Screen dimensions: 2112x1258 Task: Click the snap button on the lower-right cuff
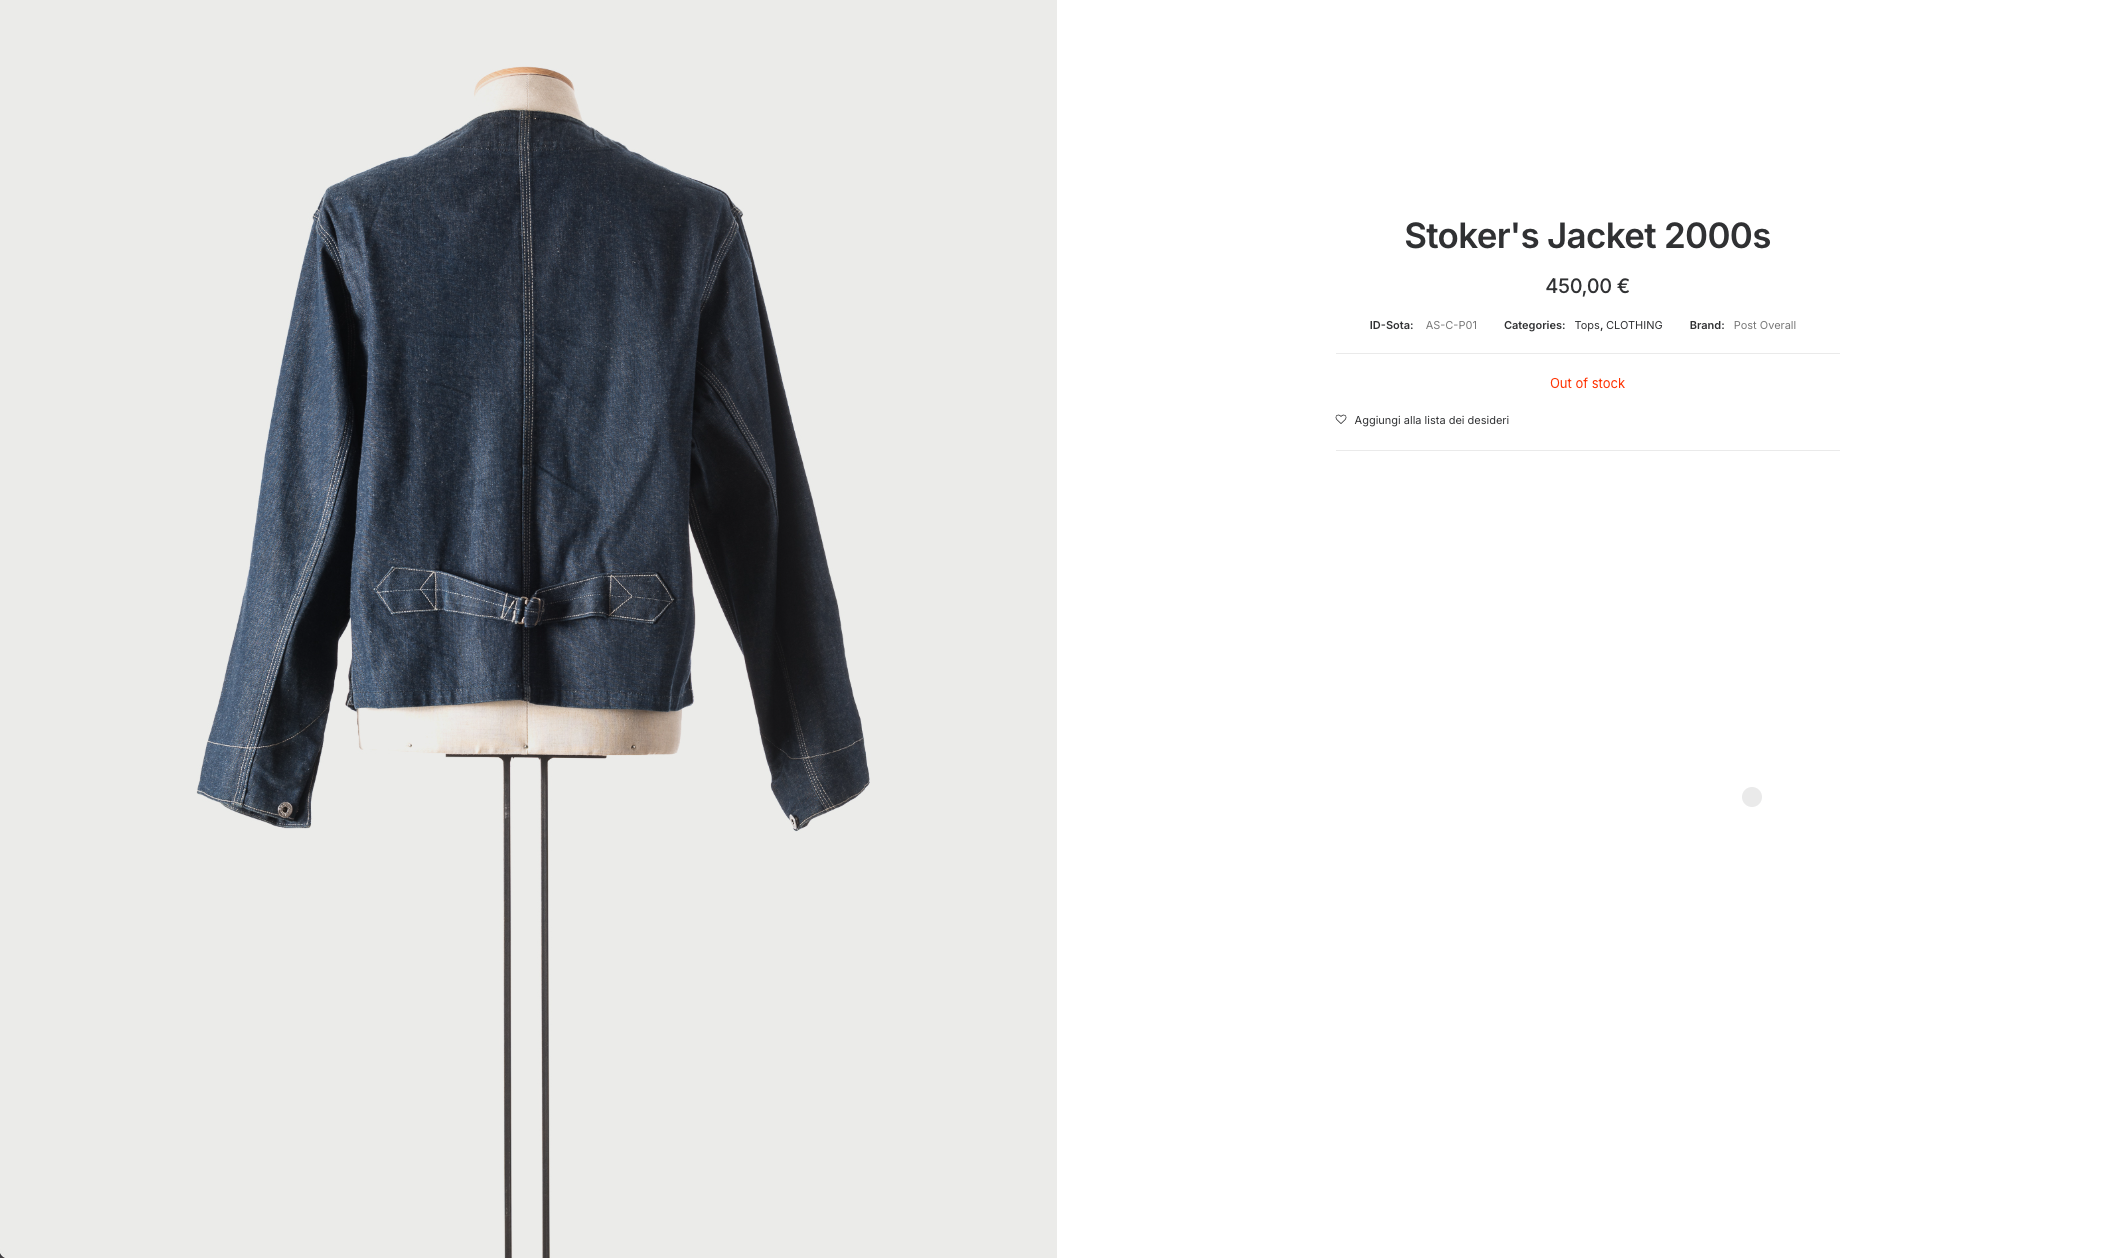[794, 821]
